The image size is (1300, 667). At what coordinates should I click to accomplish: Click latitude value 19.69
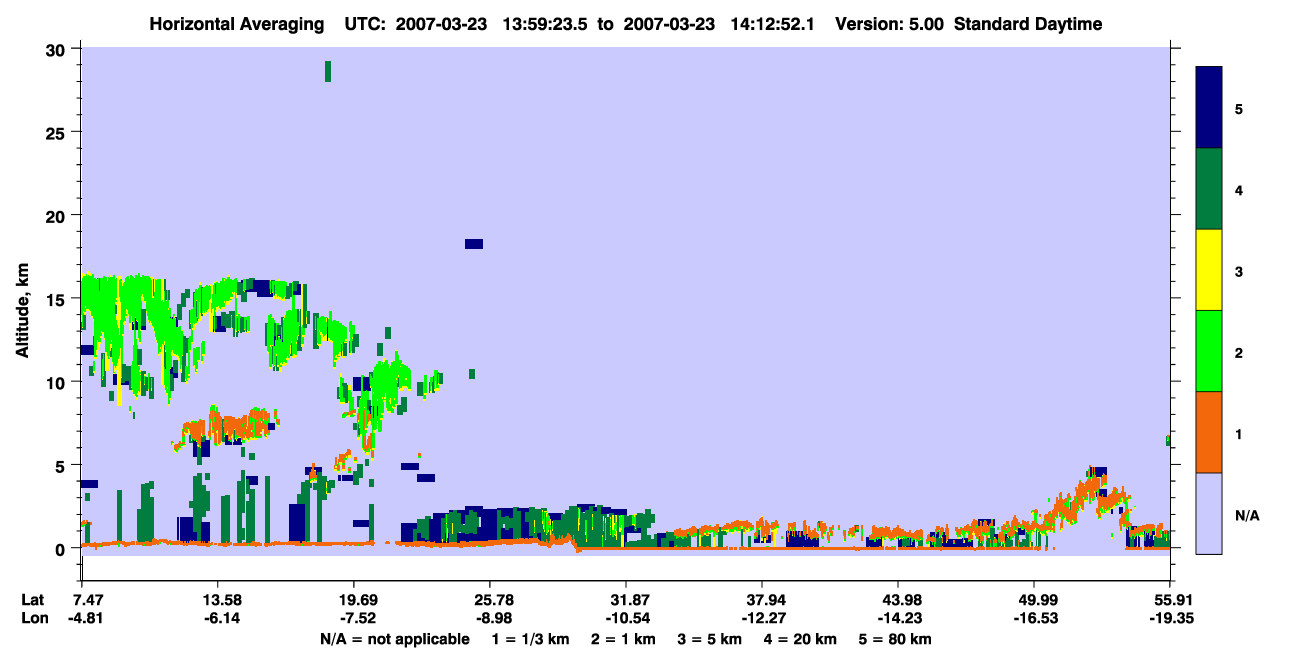click(x=353, y=600)
